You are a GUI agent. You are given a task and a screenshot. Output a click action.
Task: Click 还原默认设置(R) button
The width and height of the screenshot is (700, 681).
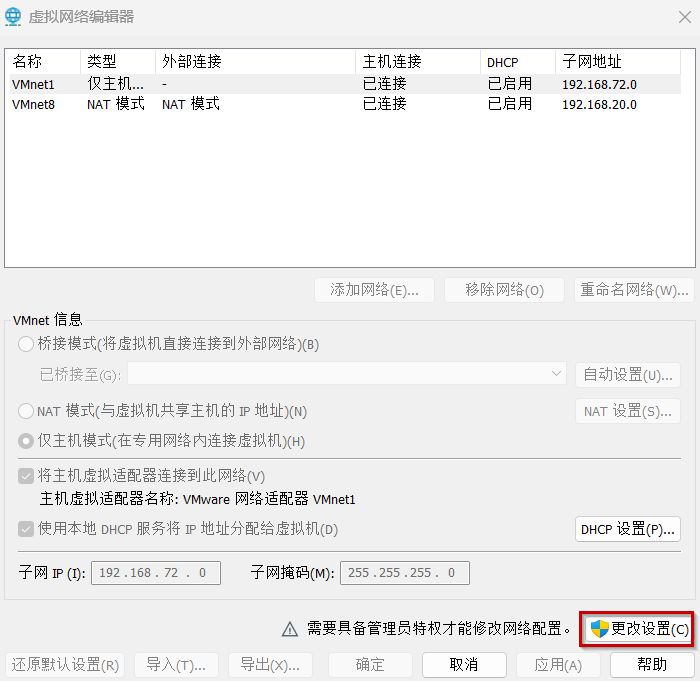point(65,665)
